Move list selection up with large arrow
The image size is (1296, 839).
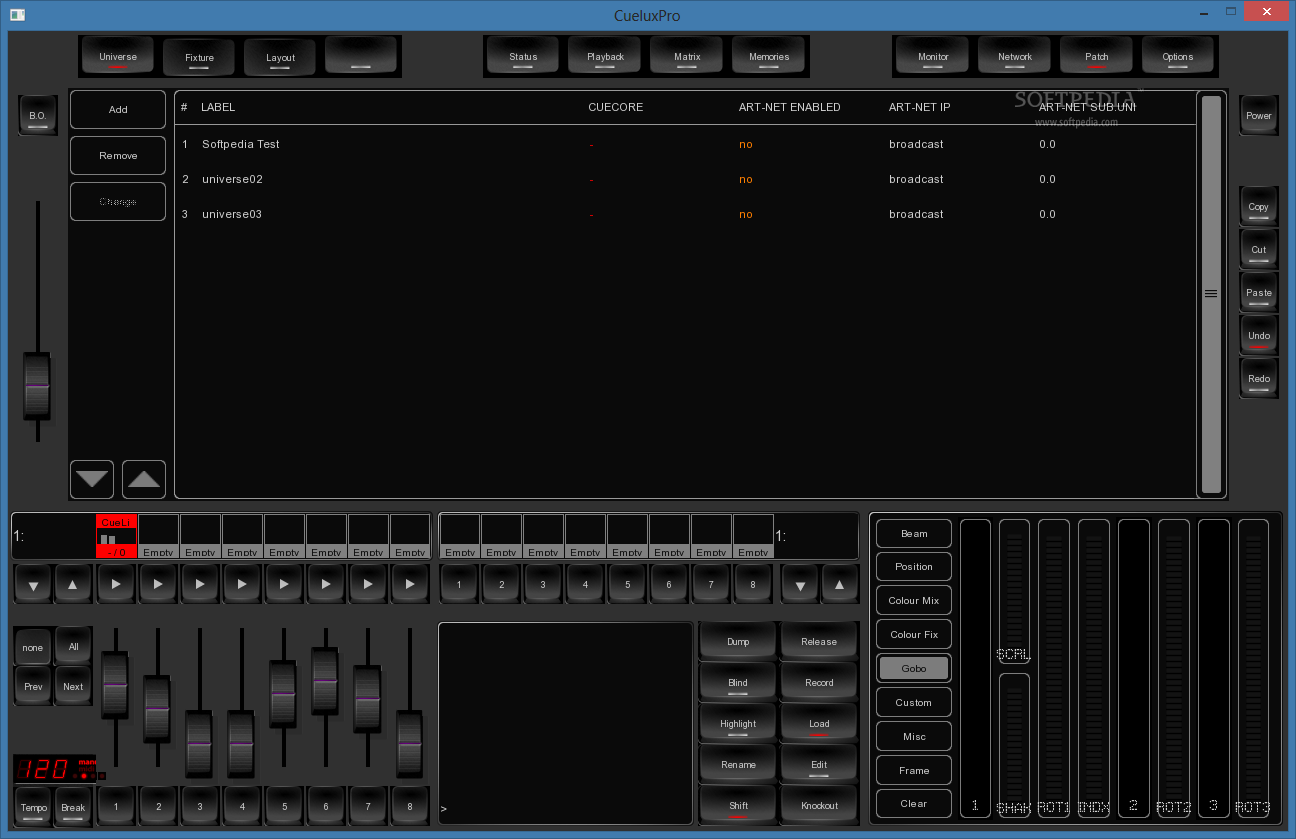tap(144, 479)
